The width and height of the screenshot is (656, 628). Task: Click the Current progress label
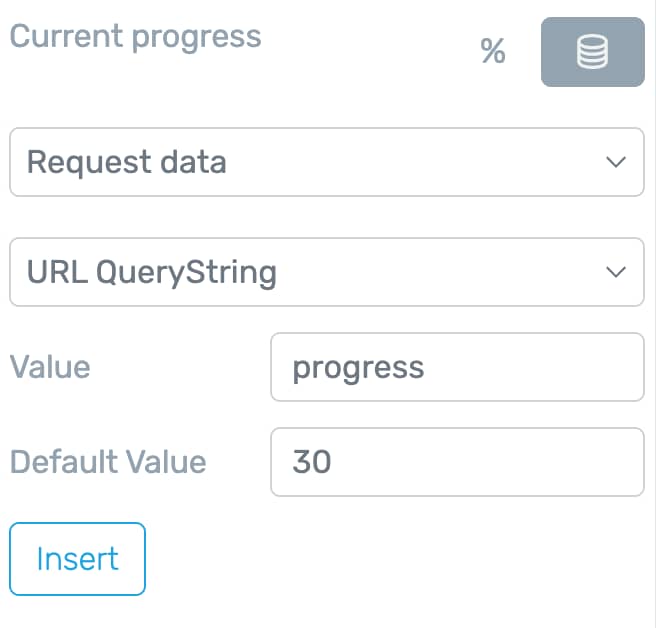(x=136, y=38)
